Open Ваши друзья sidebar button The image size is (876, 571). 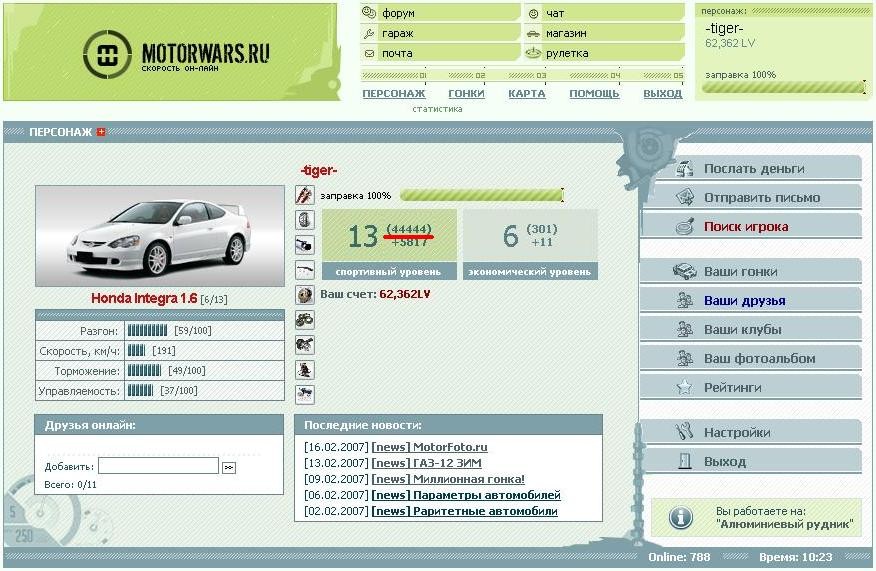click(x=751, y=301)
